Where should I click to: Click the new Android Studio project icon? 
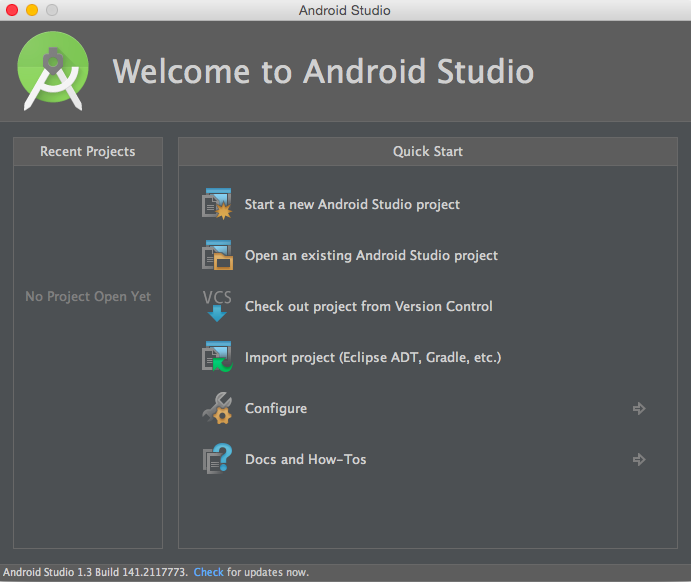coord(217,204)
